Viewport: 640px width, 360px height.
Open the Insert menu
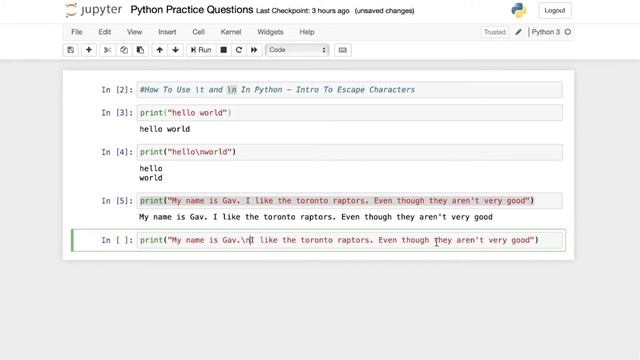pos(167,32)
